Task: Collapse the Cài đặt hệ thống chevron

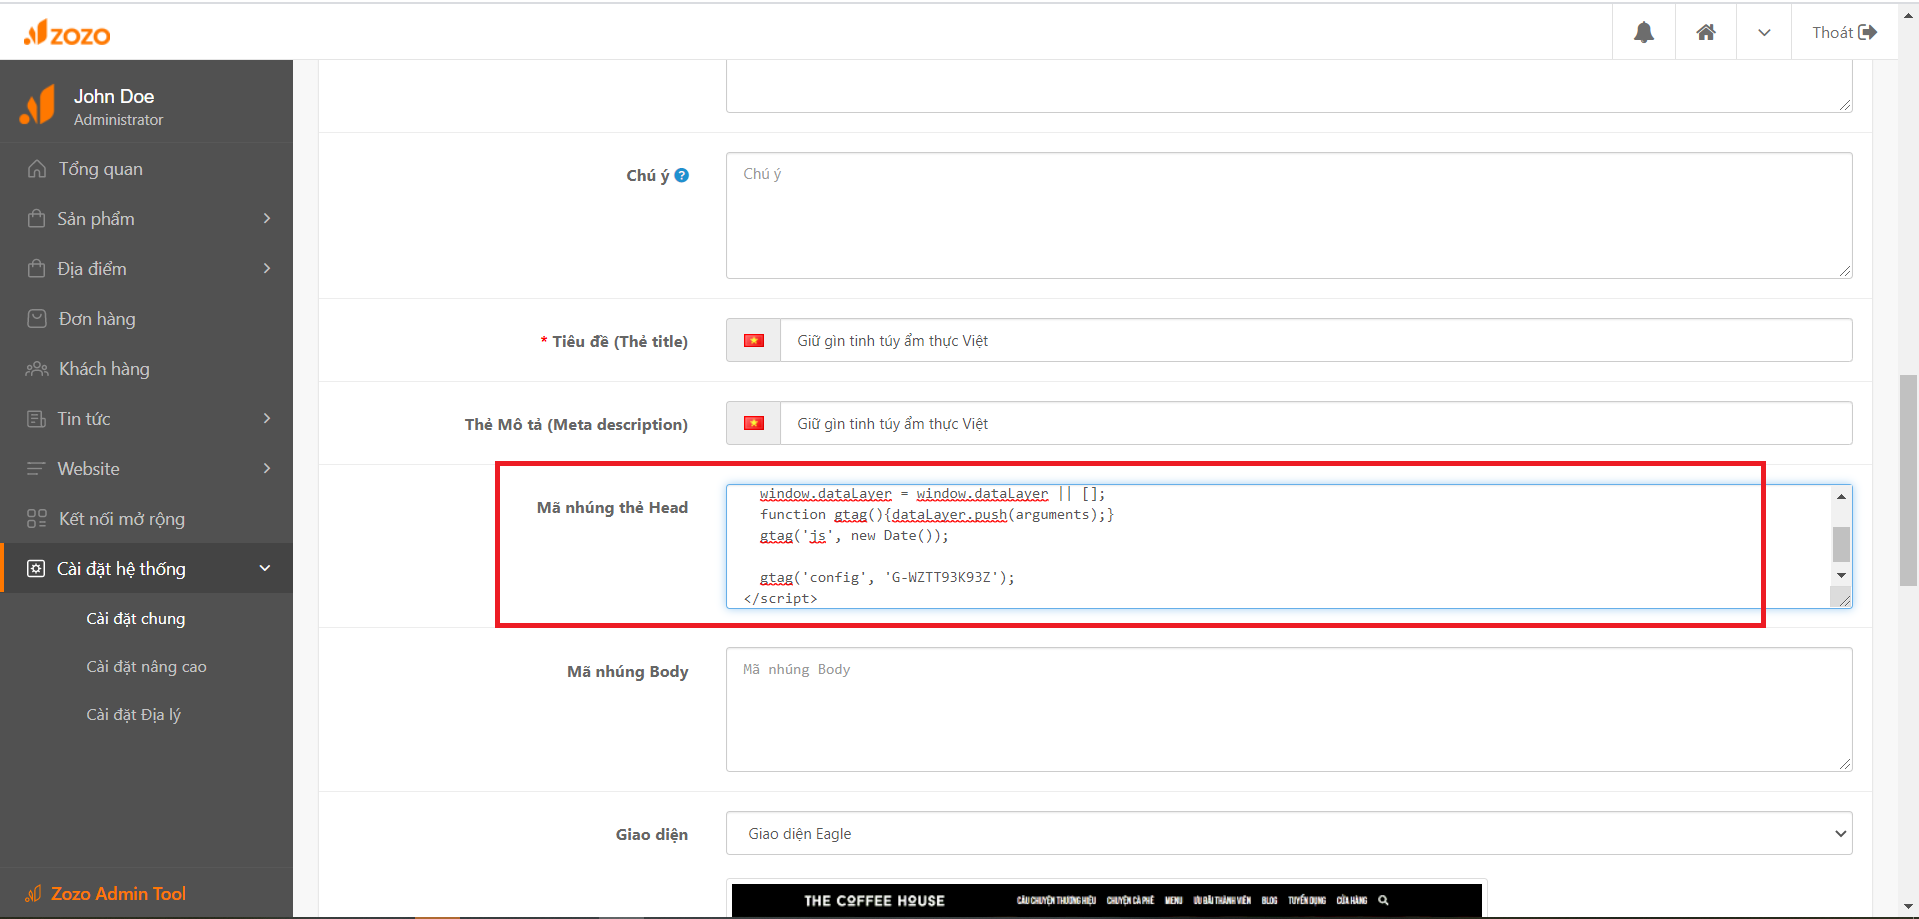Action: pos(265,568)
